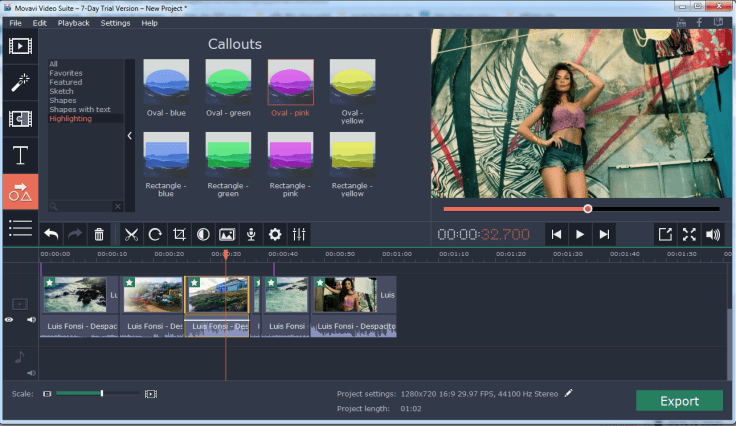Viewport: 736px width, 426px height.
Task: Switch preview to full screen
Action: [x=689, y=234]
